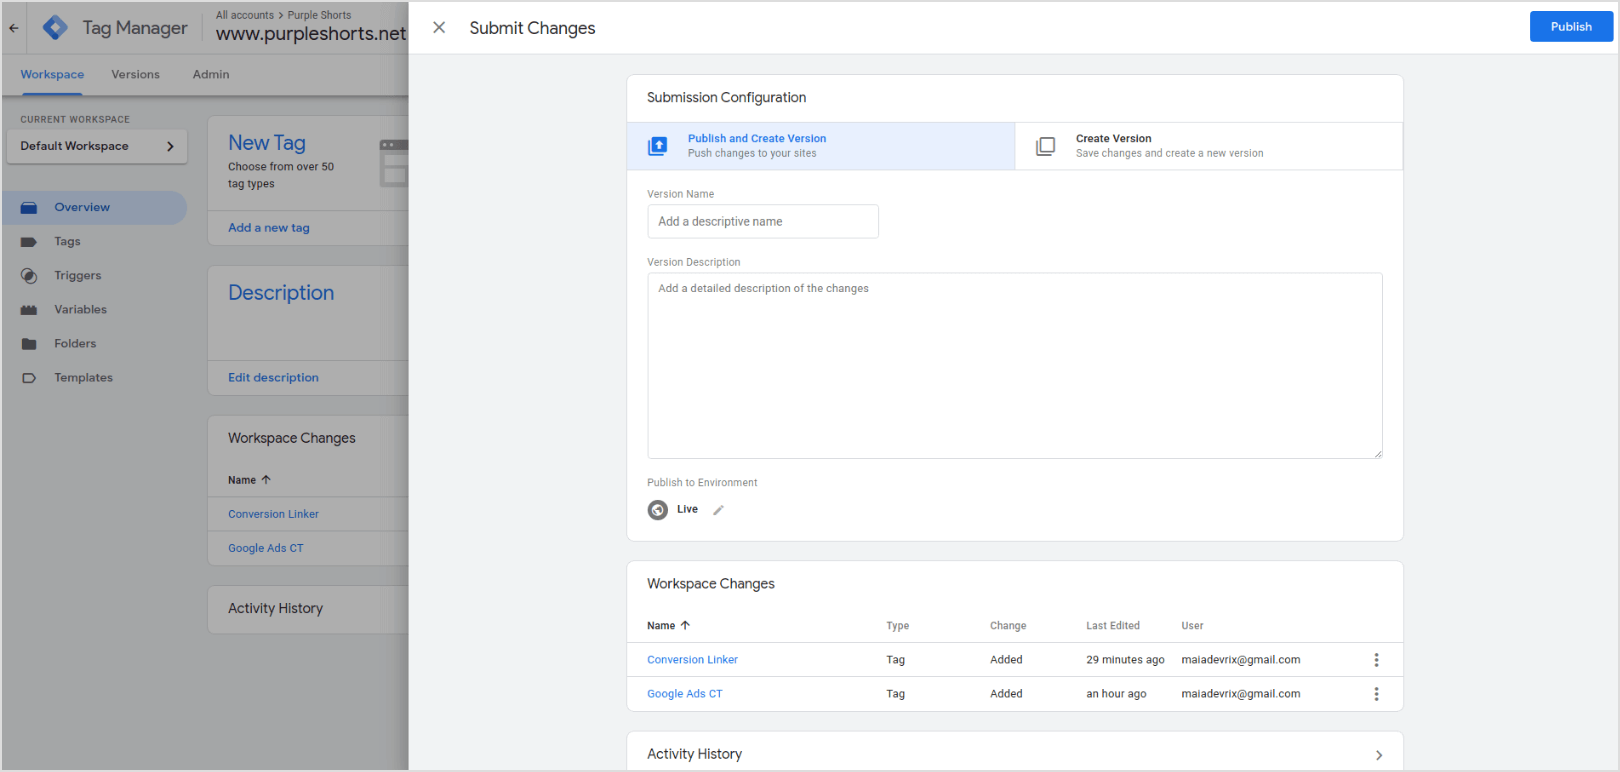Open the Conversion Linker link in changes table
The image size is (1620, 772).
click(692, 660)
